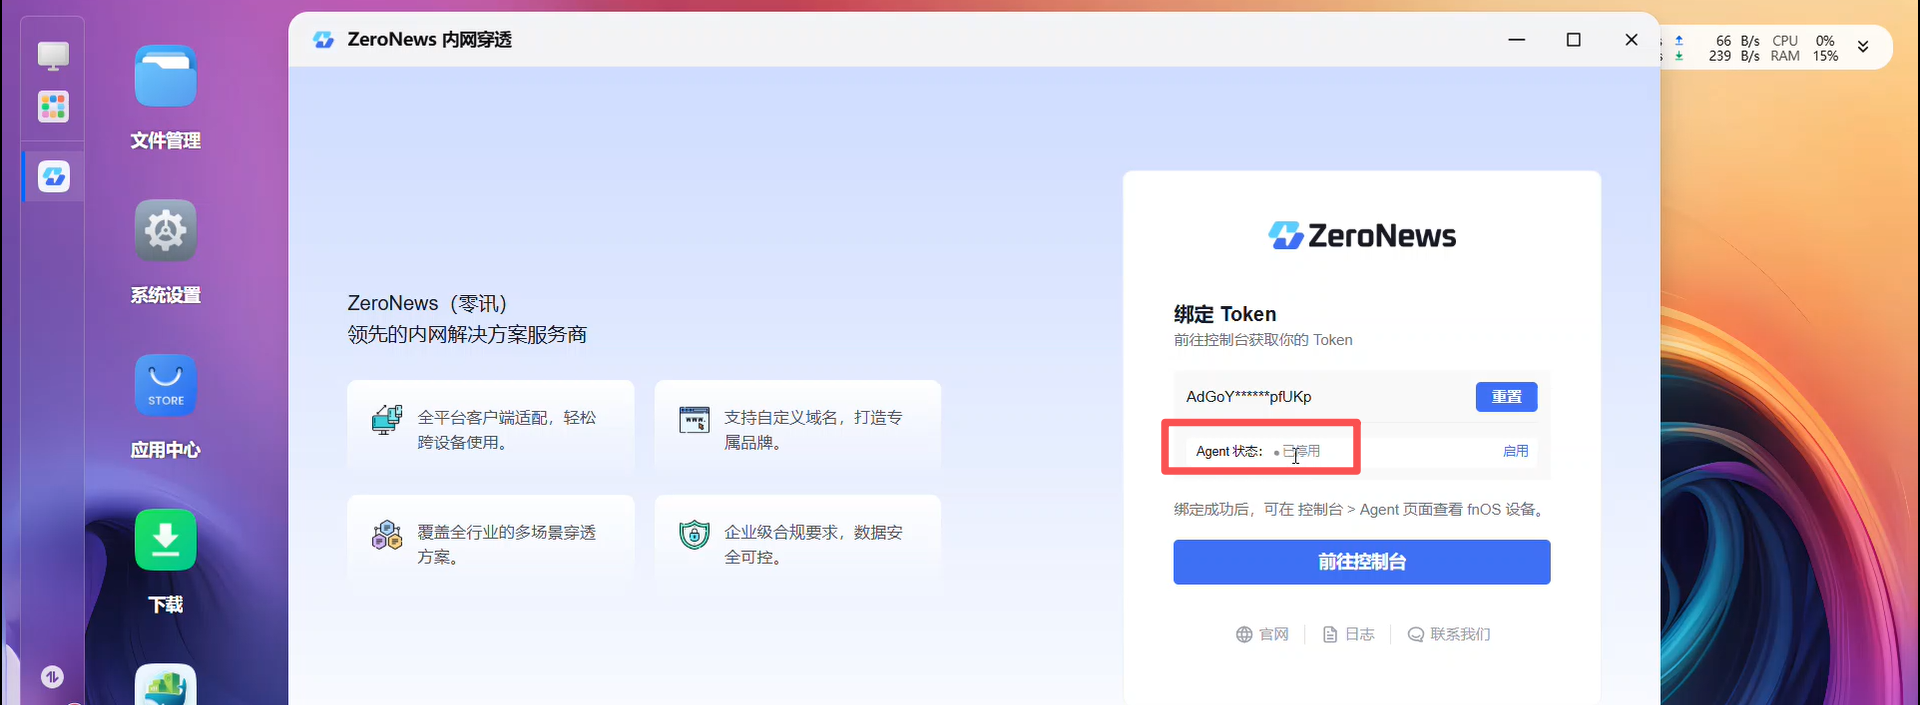
Task: Launch the 应用中心 store app icon
Action: pyautogui.click(x=165, y=386)
